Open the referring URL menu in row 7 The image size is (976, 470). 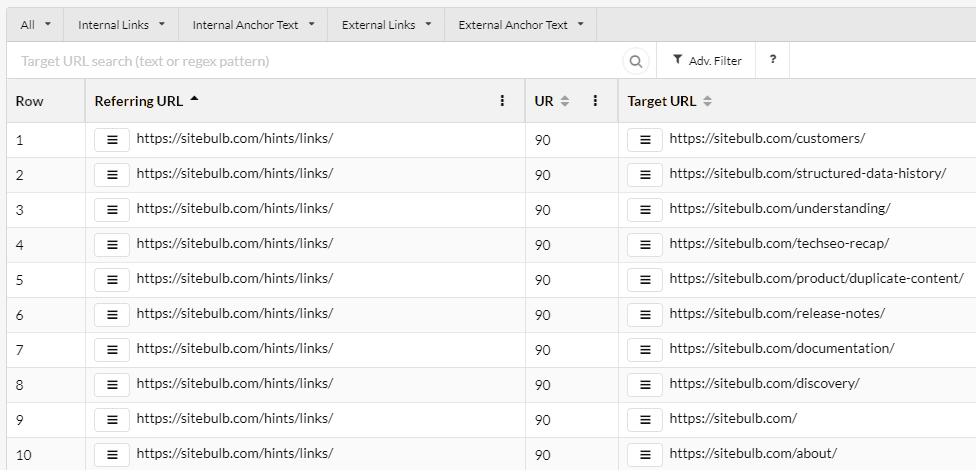coord(112,350)
